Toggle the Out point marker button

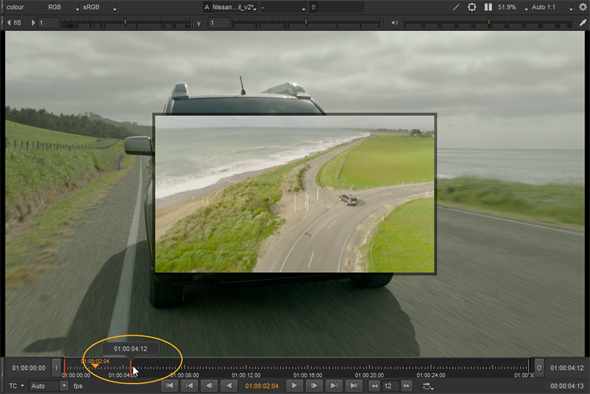539,368
